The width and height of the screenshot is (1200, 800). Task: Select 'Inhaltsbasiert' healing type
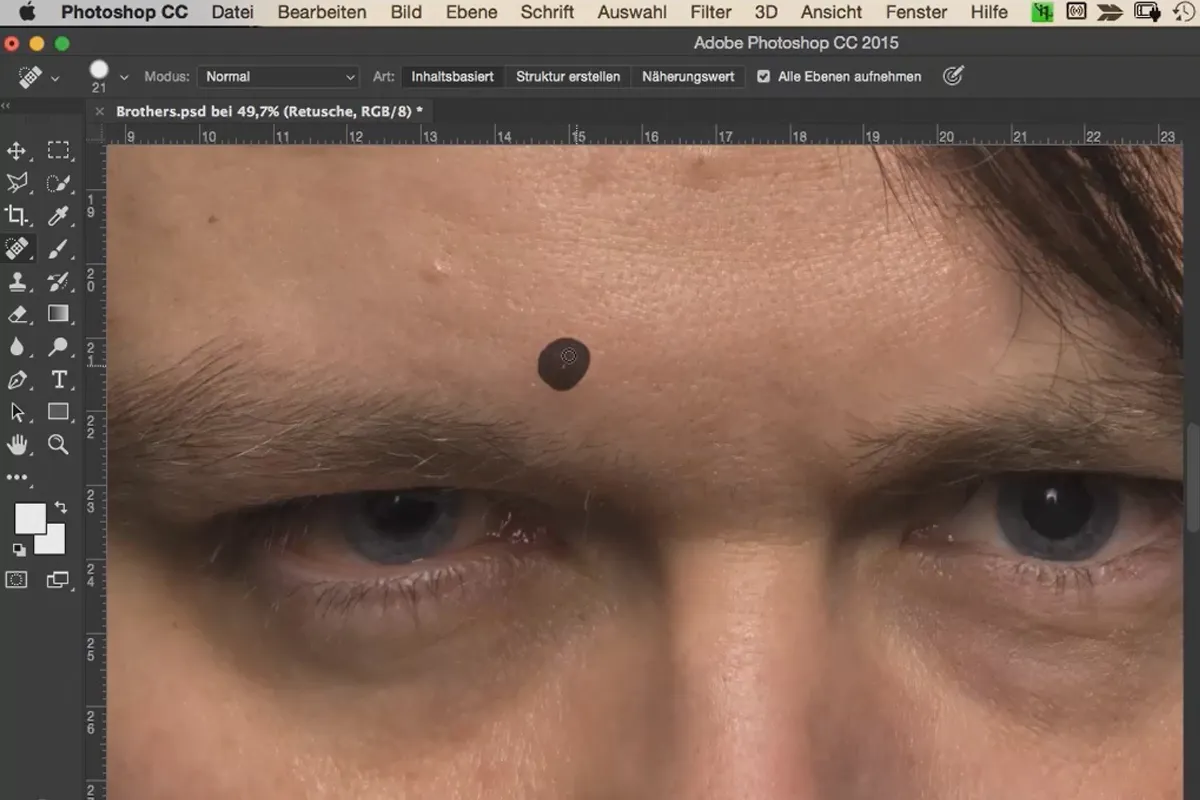point(452,76)
